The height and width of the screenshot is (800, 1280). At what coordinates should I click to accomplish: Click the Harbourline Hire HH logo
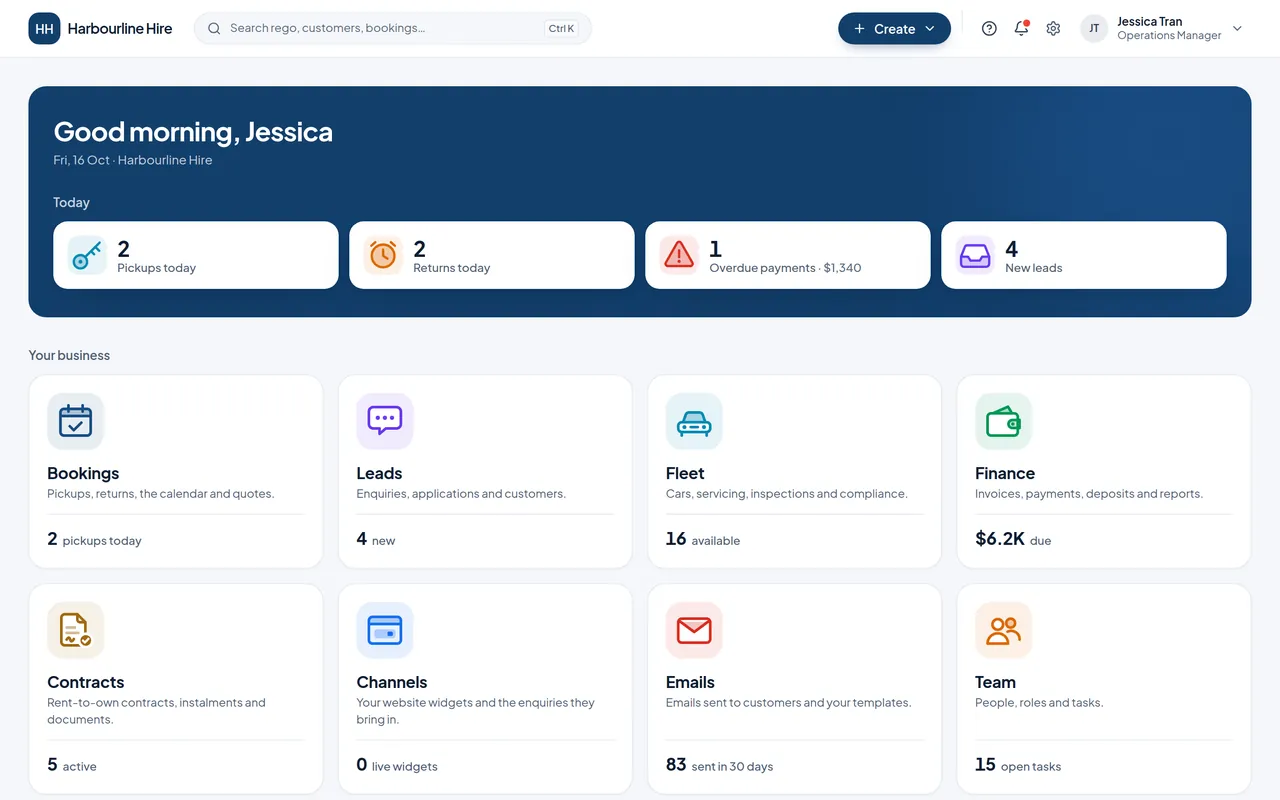pos(44,29)
